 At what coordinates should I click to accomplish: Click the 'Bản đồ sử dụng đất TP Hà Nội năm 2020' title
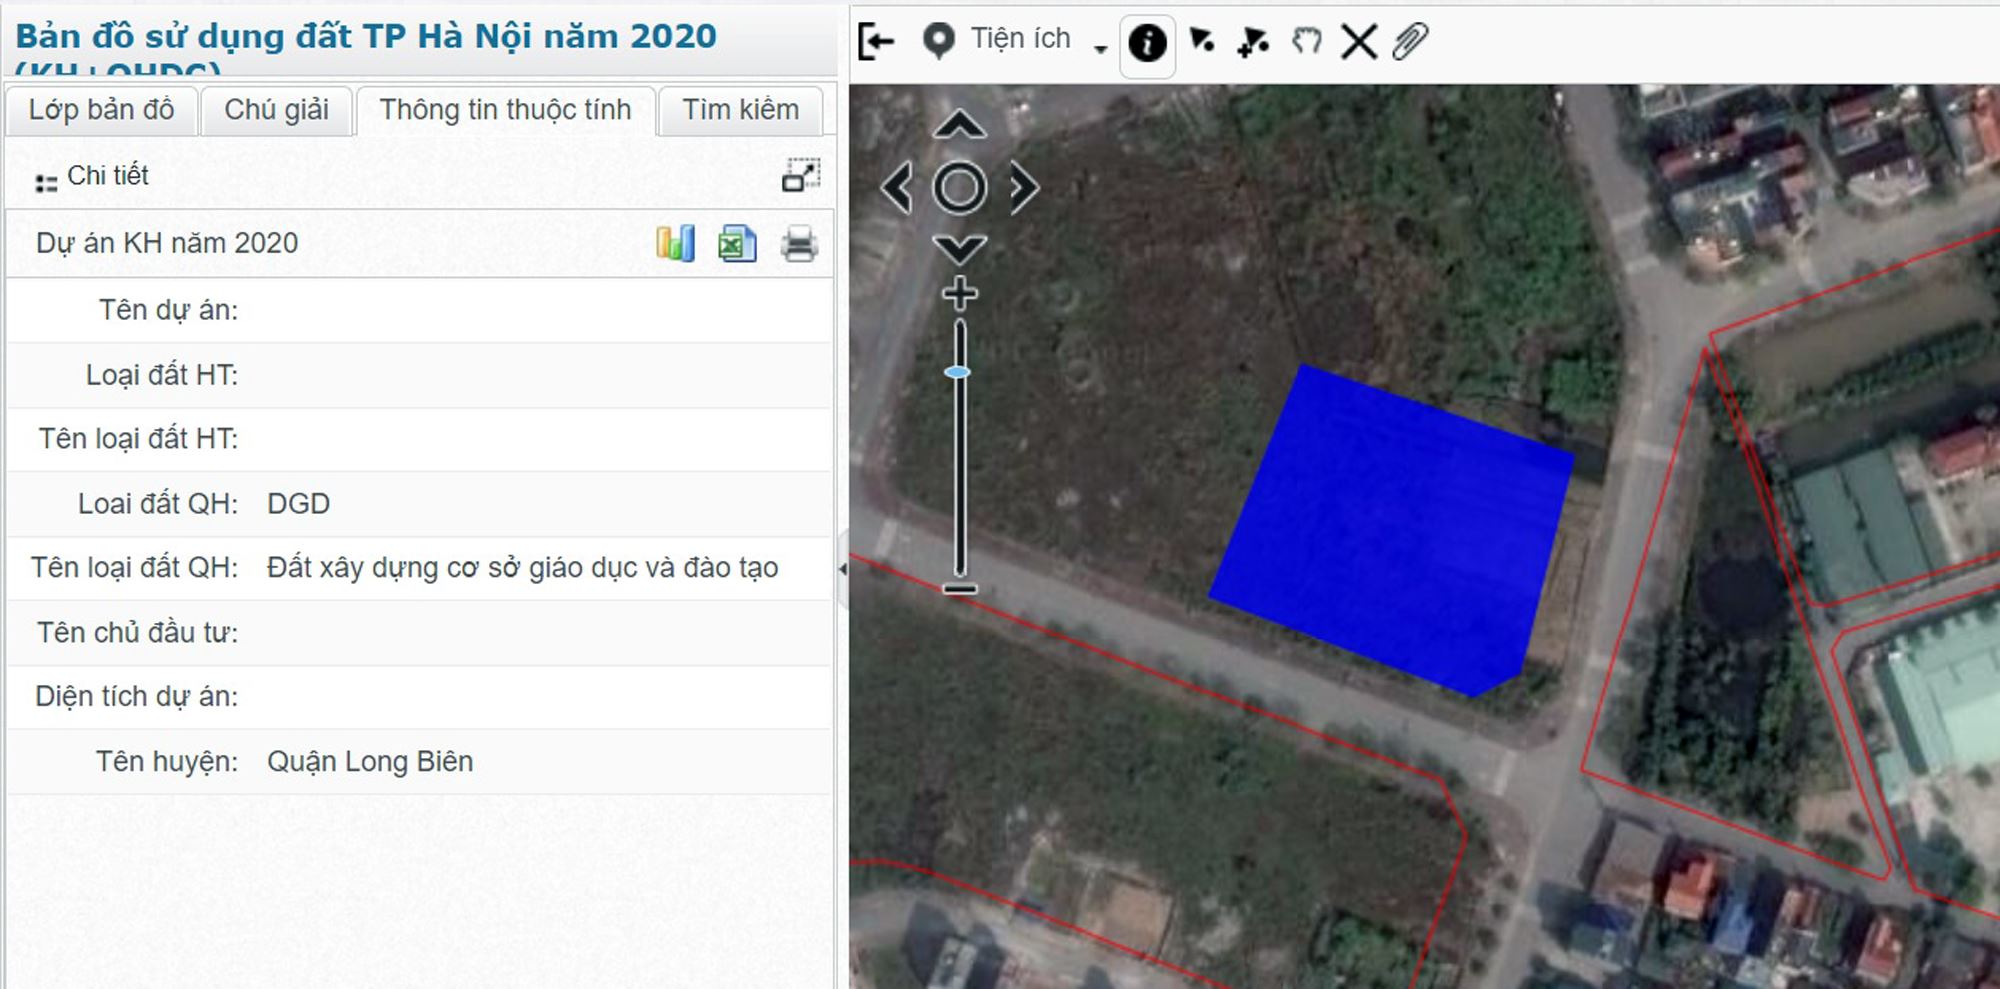366,37
